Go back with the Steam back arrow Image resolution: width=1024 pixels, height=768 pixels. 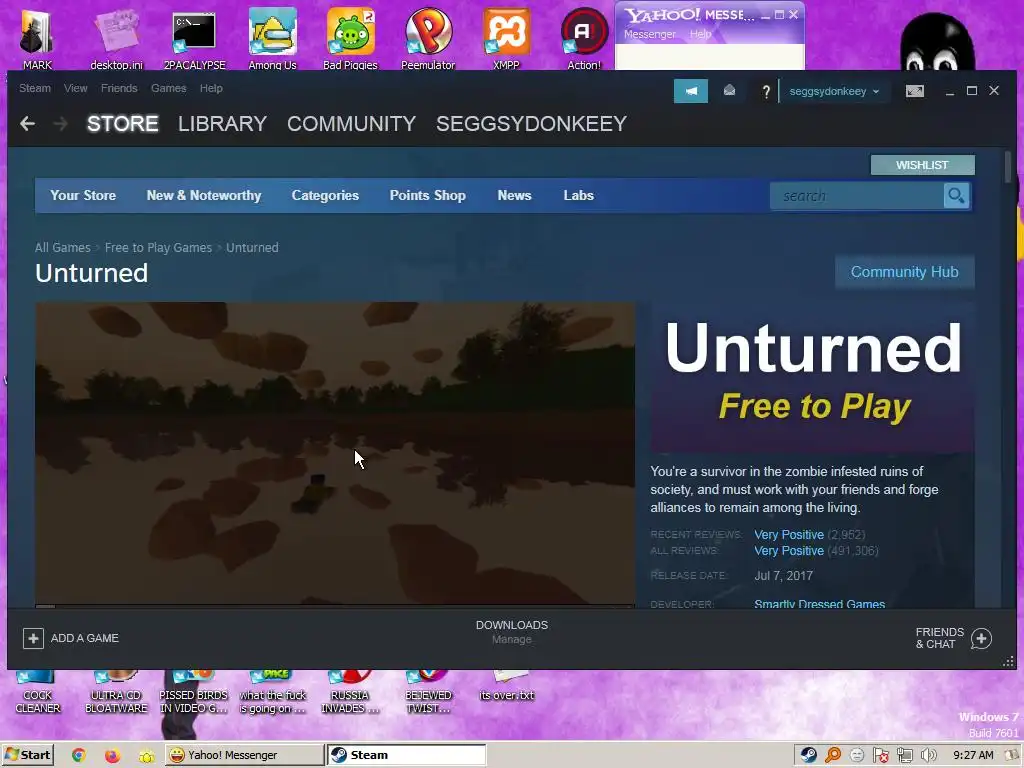[x=27, y=123]
